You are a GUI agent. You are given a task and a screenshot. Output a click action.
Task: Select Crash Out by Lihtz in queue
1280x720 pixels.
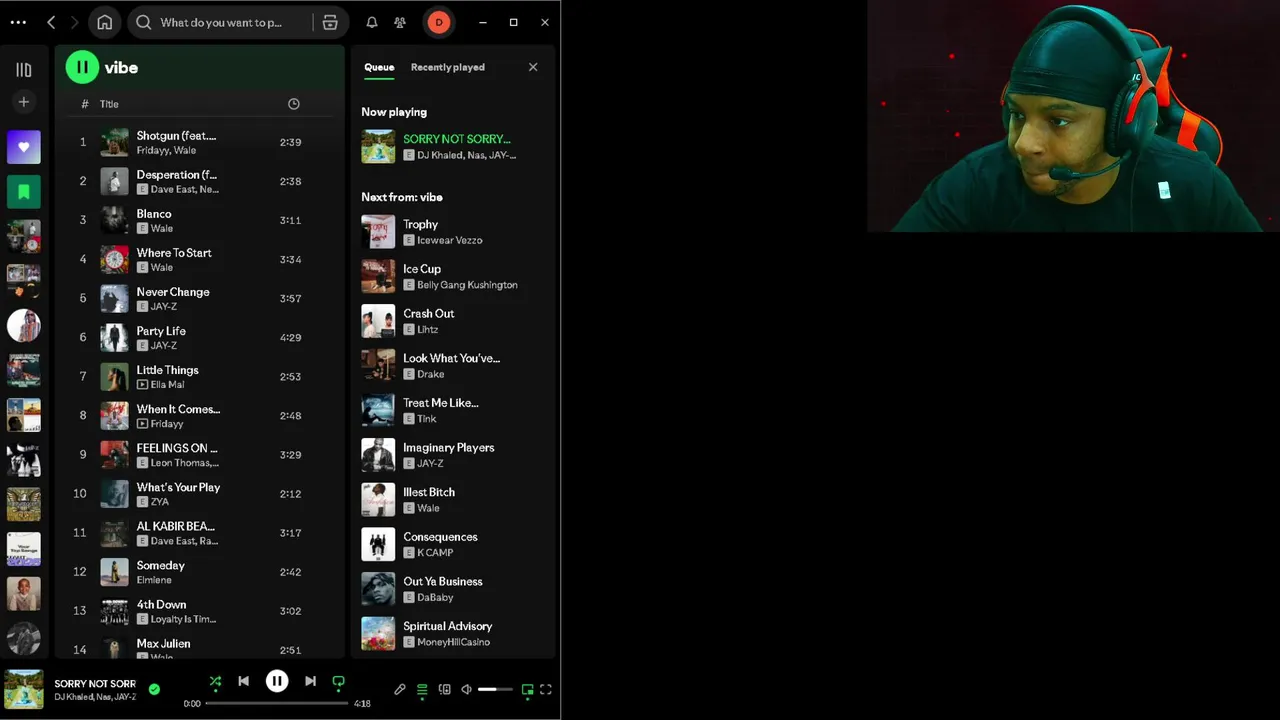point(452,321)
